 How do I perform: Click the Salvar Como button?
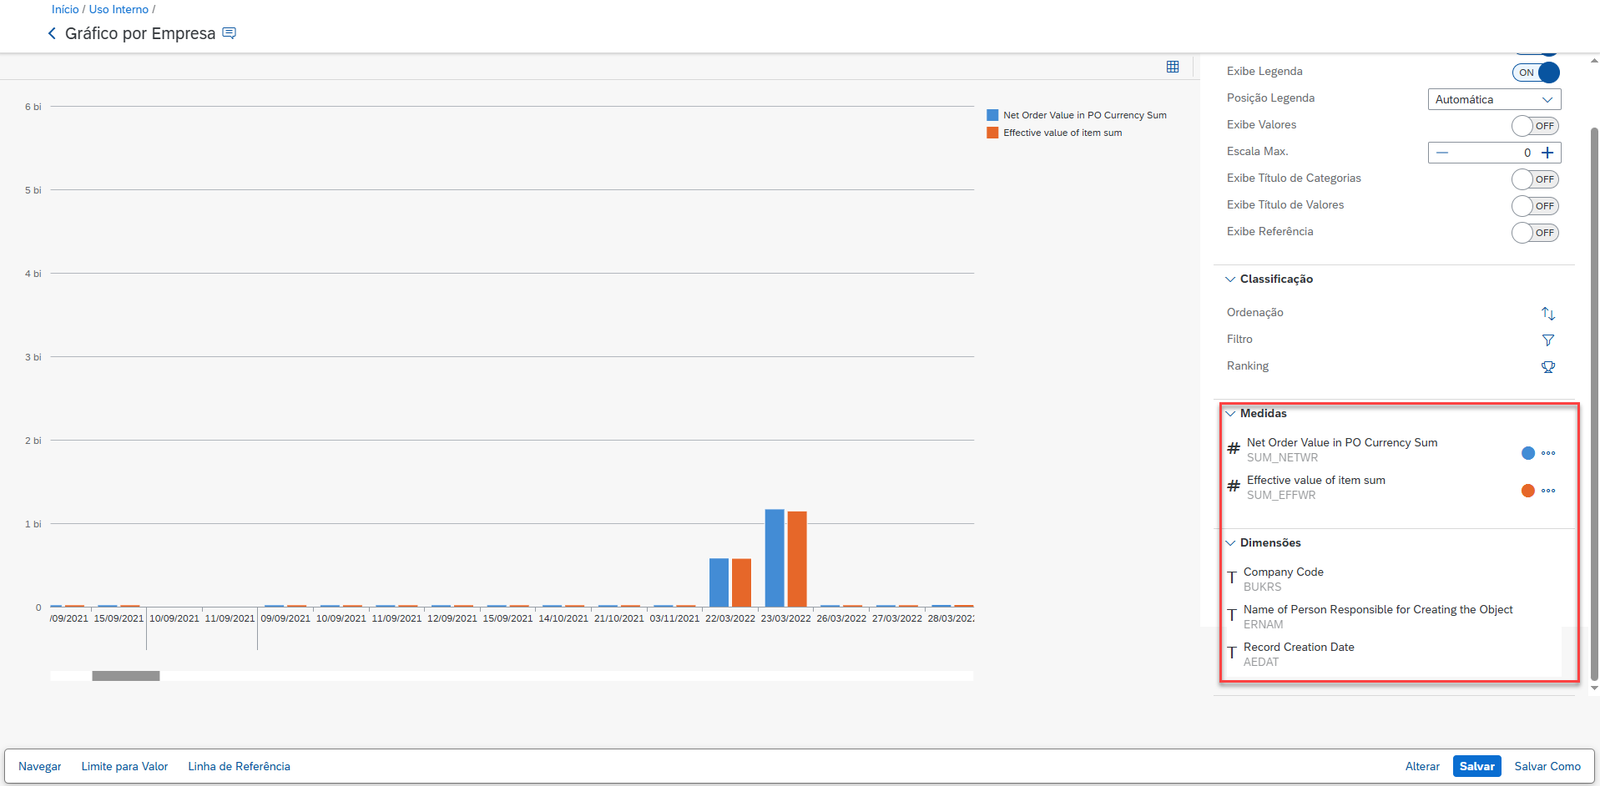[1547, 766]
